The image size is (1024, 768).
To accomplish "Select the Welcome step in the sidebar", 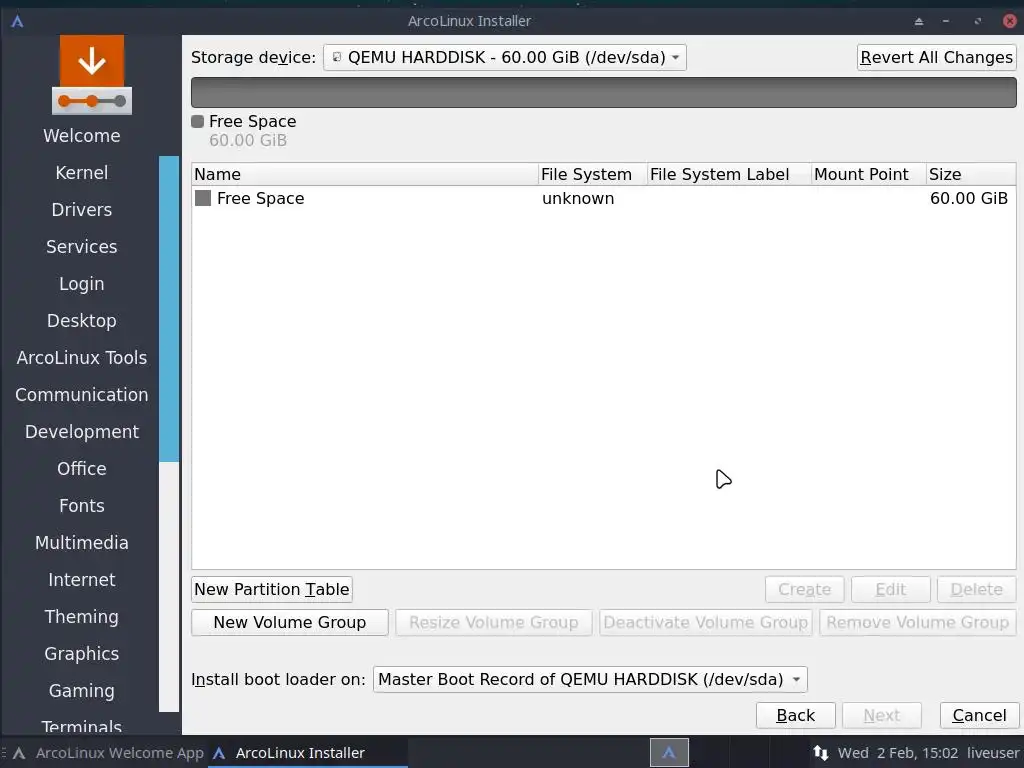I will click(x=82, y=136).
